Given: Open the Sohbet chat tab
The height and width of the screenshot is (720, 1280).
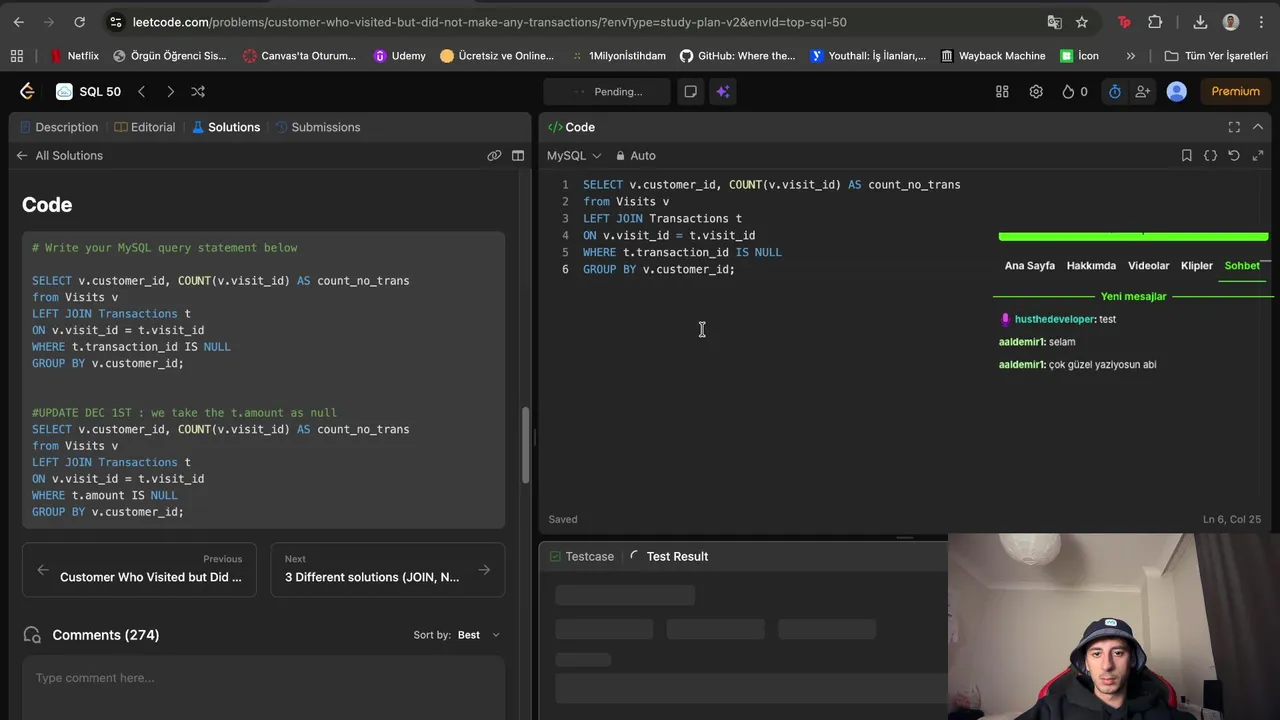Looking at the screenshot, I should (1242, 265).
